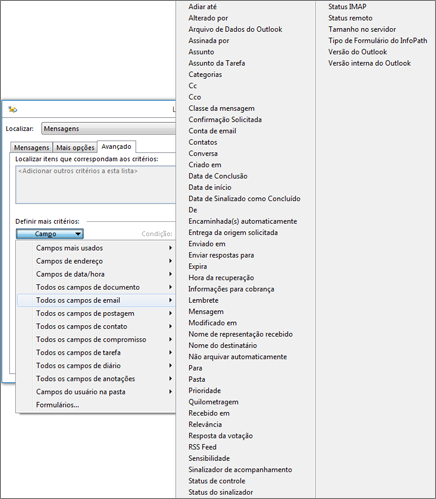This screenshot has height=499, width=436.
Task: Expand Todos os campos de documento
Action: tap(96, 287)
